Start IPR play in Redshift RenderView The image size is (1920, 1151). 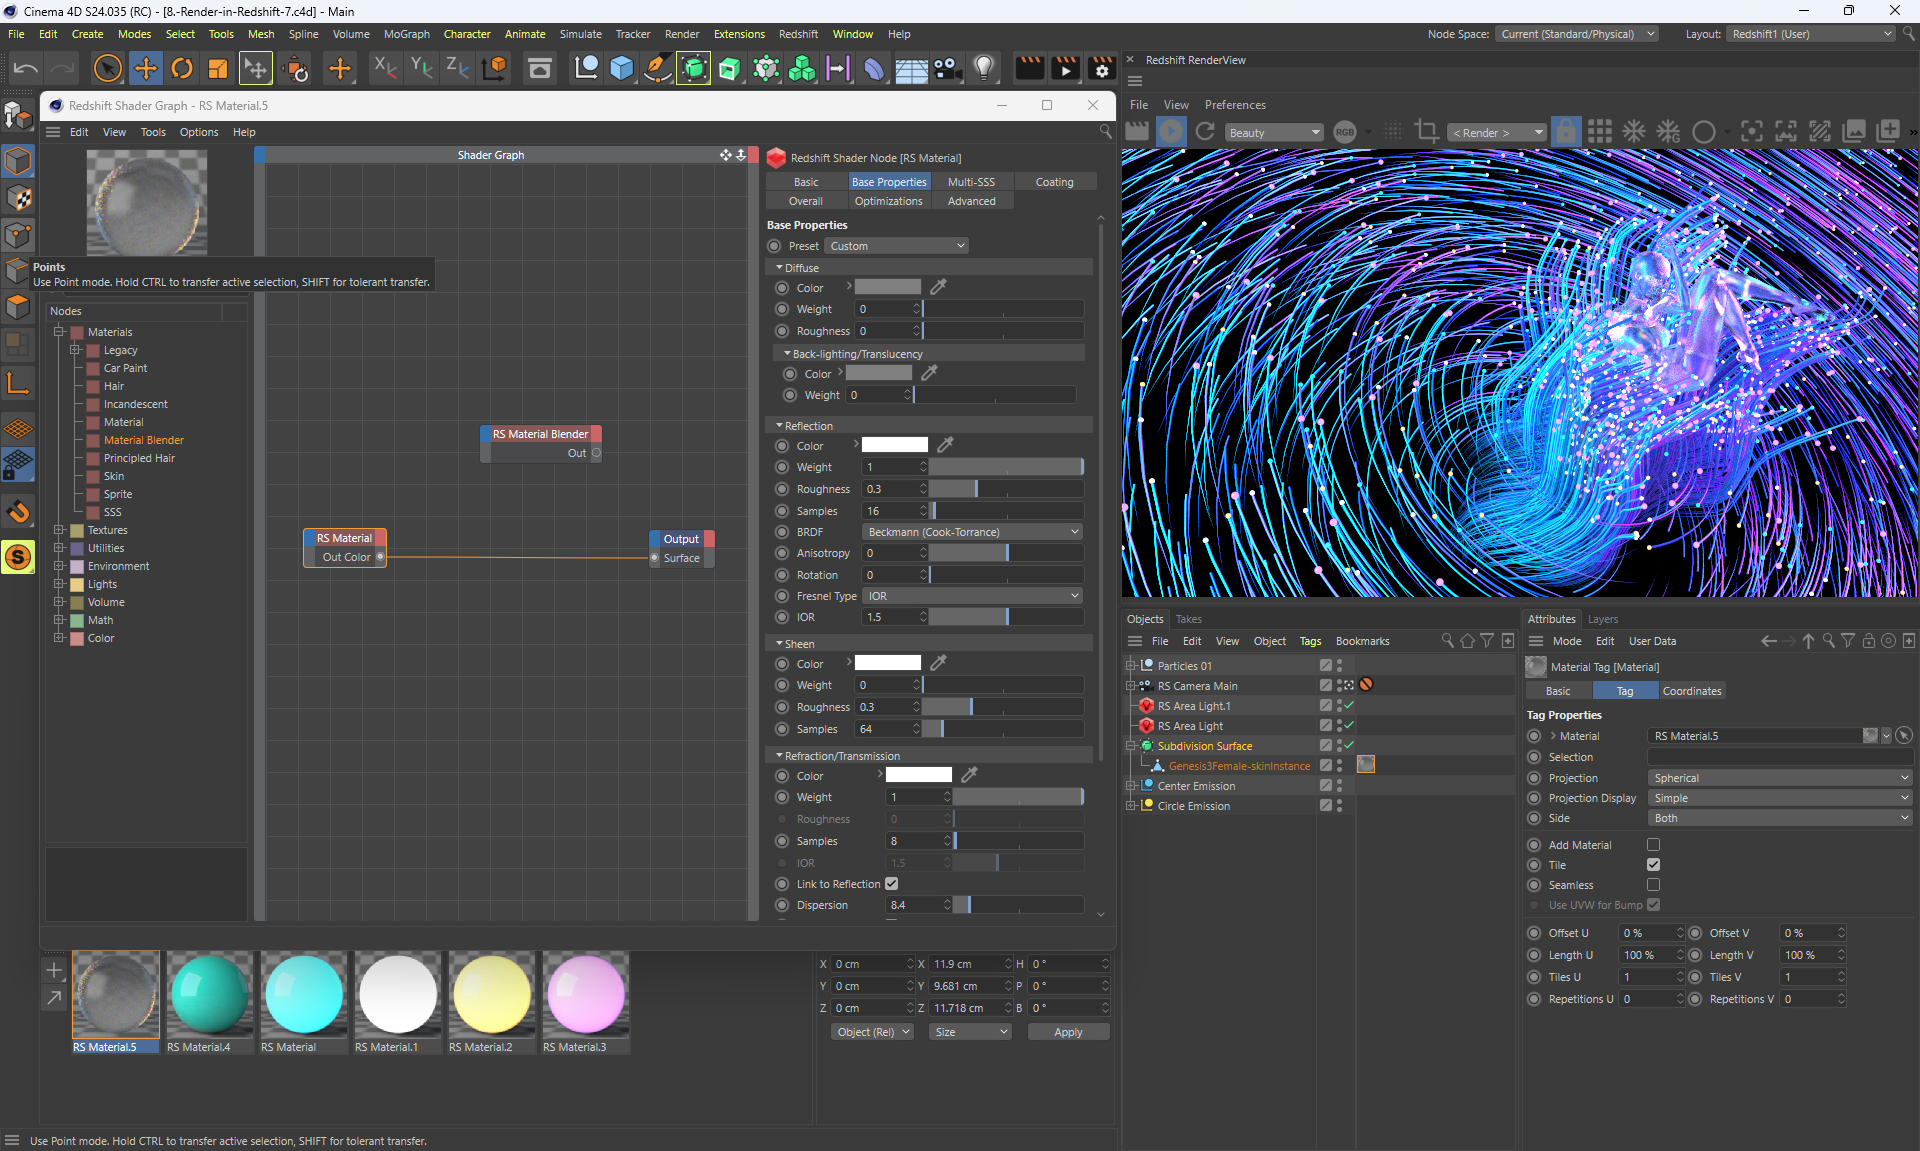[x=1171, y=131]
